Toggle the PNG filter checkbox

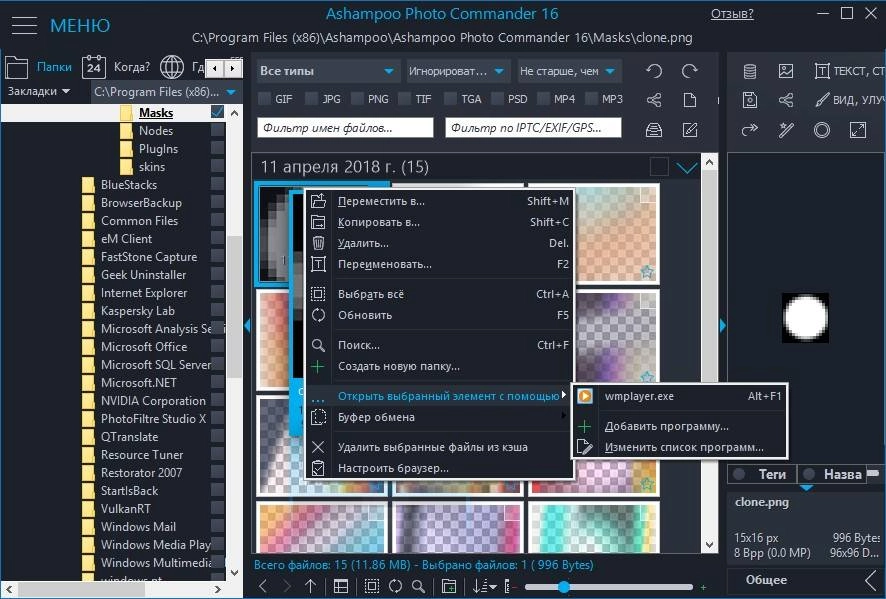pyautogui.click(x=357, y=99)
